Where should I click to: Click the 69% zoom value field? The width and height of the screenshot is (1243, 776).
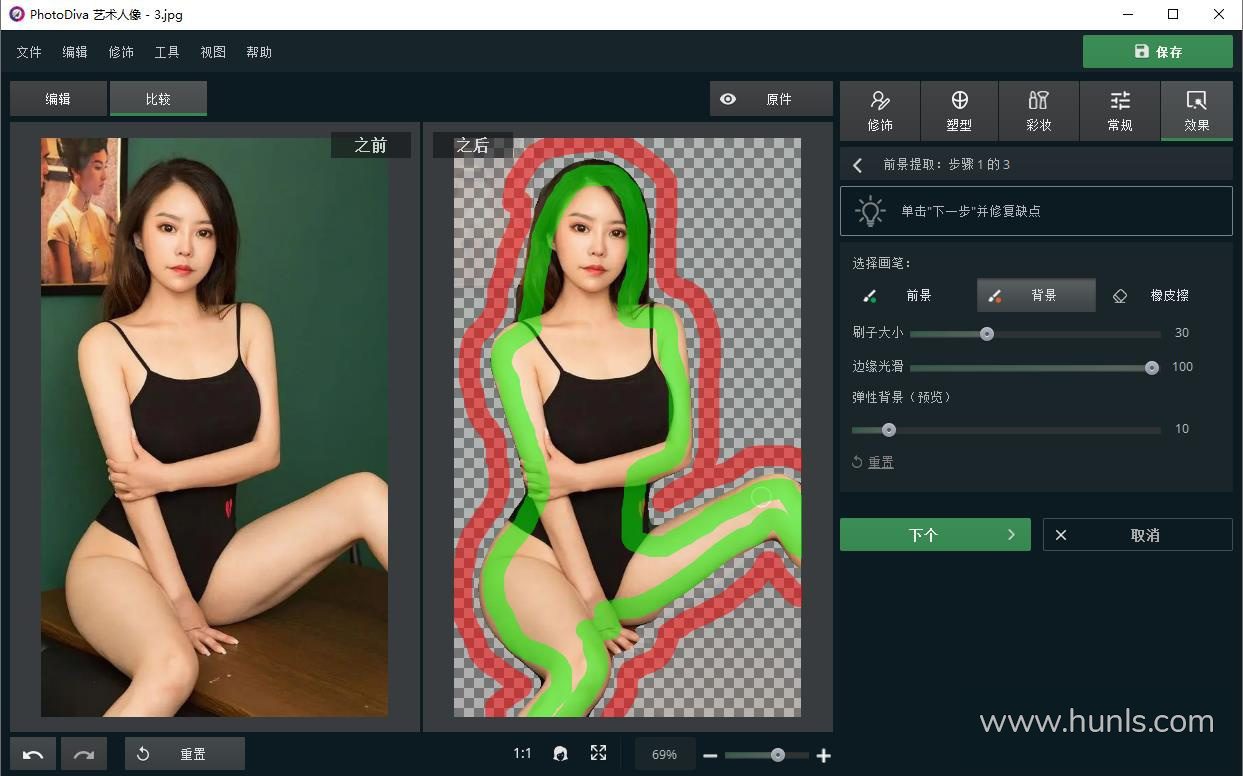[x=664, y=755]
